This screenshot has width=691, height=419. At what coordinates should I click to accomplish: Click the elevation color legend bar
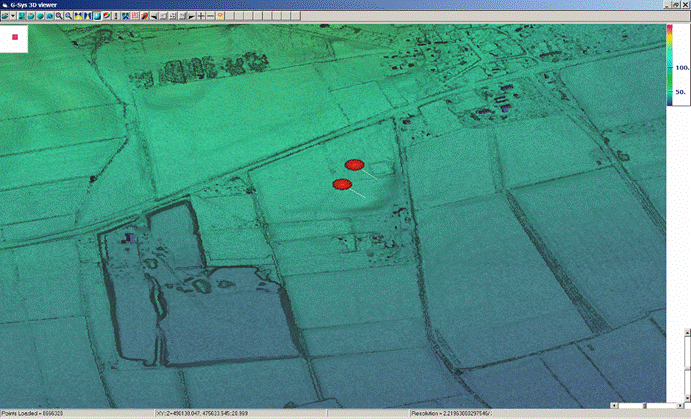click(669, 64)
